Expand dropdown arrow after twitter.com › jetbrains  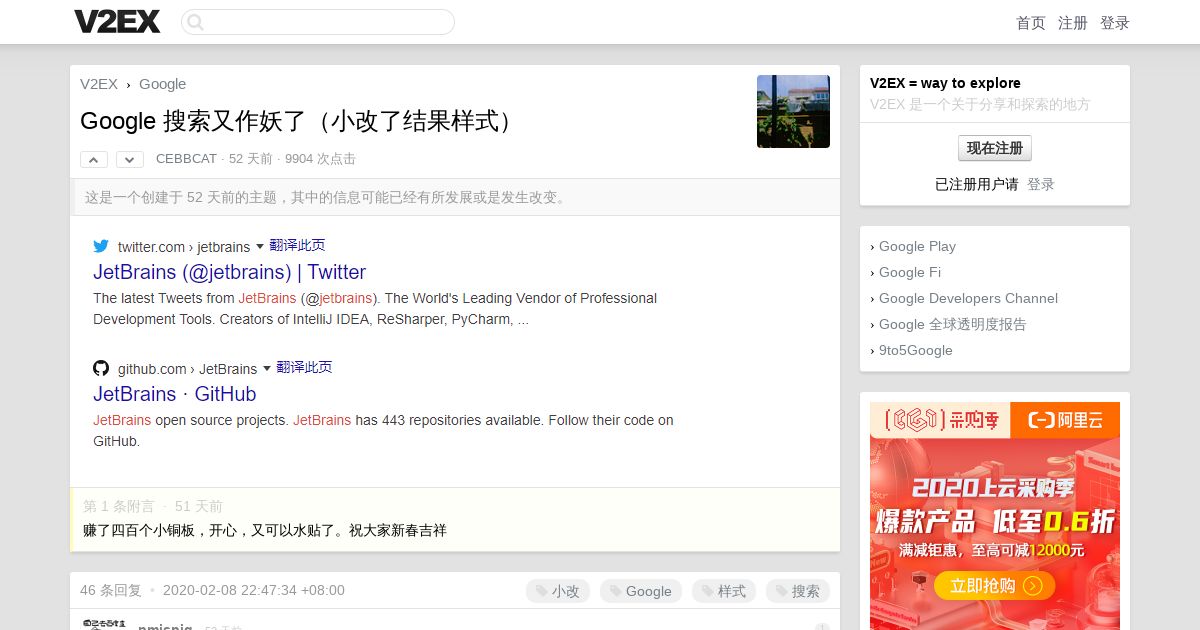[x=260, y=246]
